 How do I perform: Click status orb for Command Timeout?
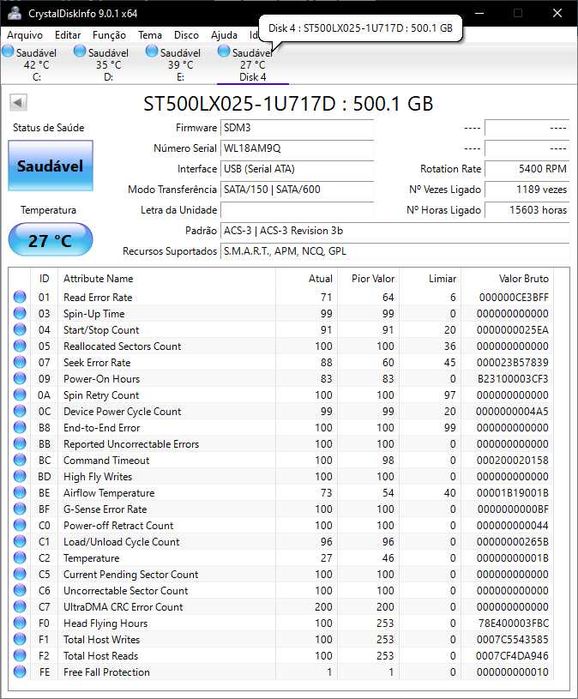tap(20, 460)
